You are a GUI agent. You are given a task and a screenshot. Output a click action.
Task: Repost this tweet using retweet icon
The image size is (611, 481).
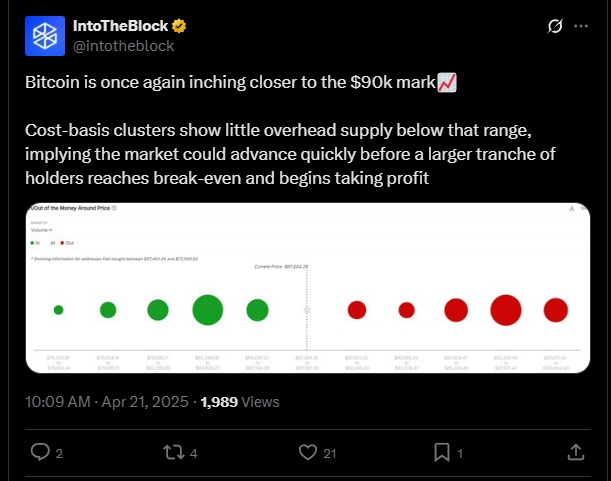[x=173, y=453]
